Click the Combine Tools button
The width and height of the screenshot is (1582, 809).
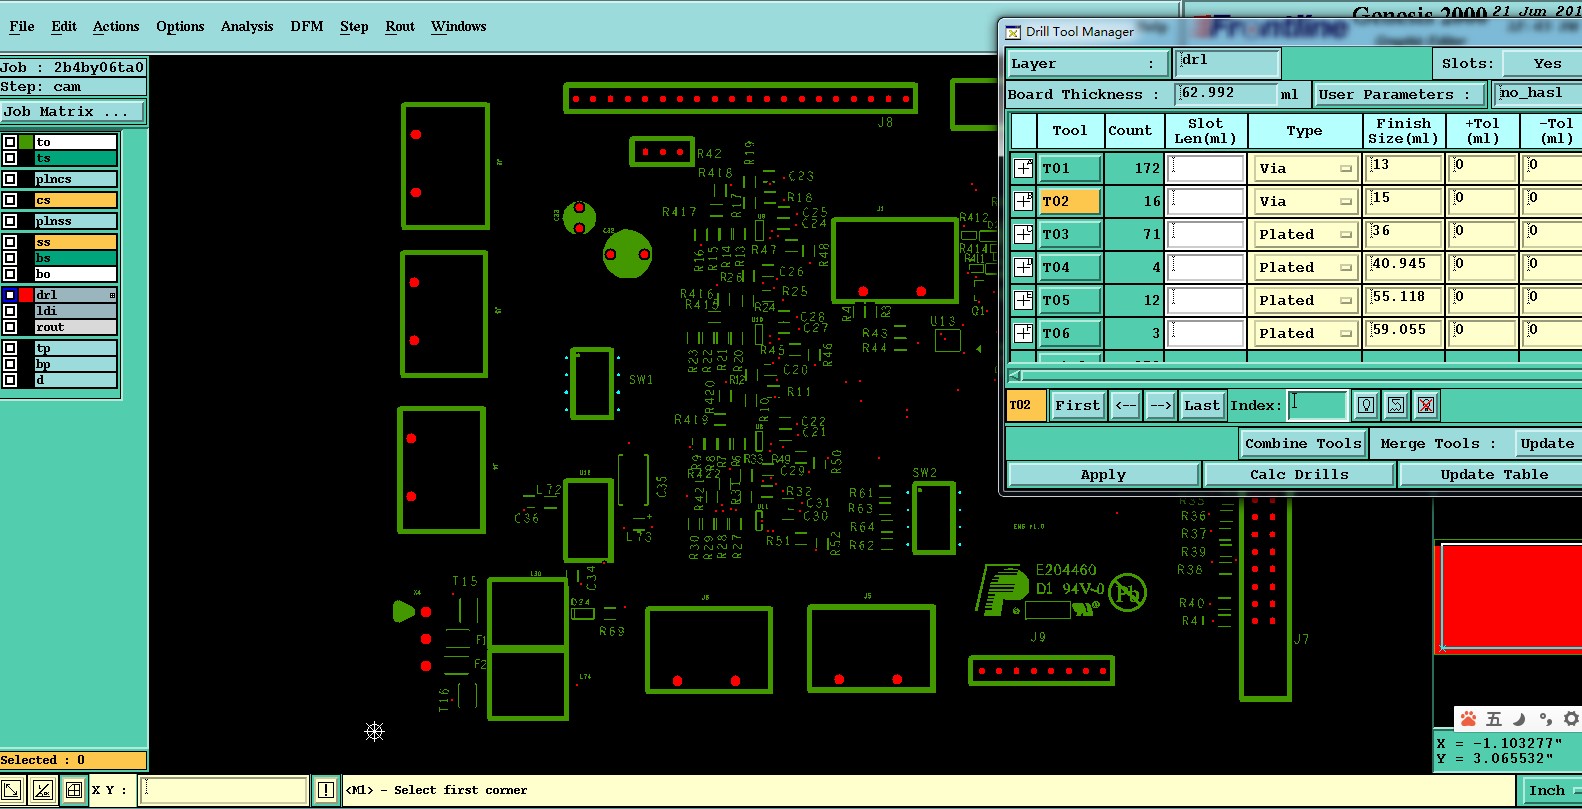click(x=1303, y=443)
